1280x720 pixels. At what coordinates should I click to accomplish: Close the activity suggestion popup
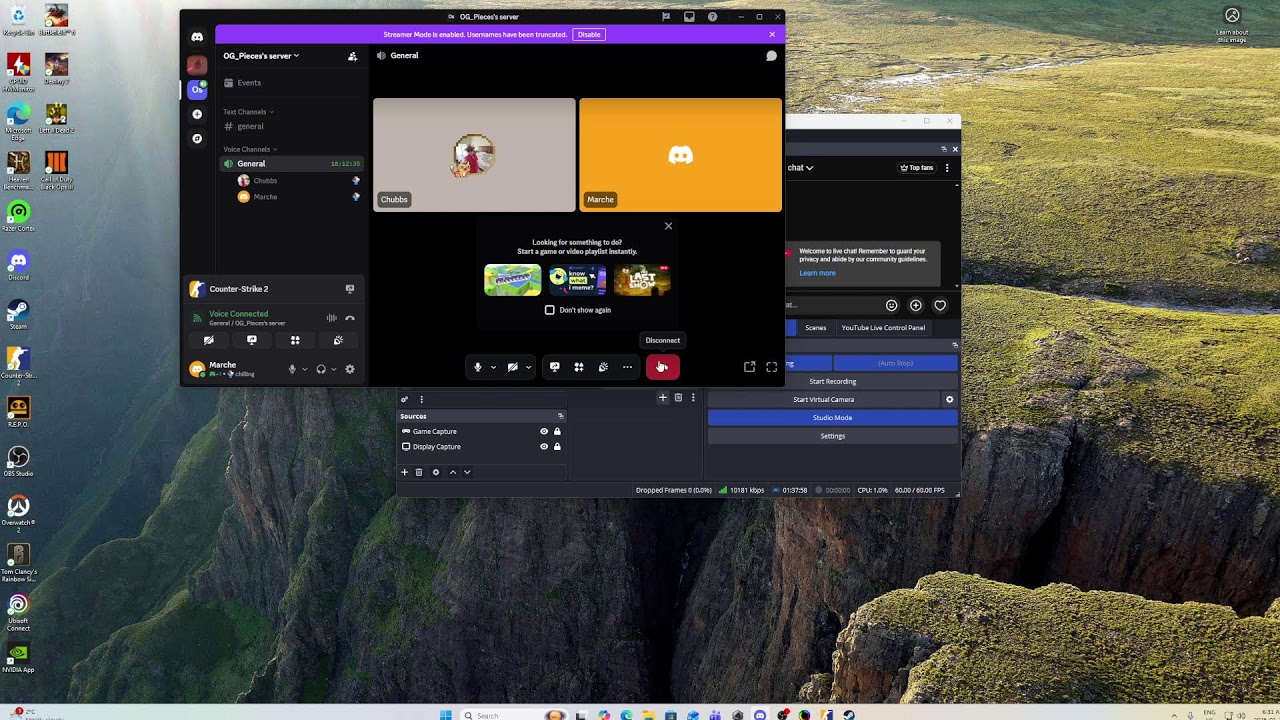(668, 226)
